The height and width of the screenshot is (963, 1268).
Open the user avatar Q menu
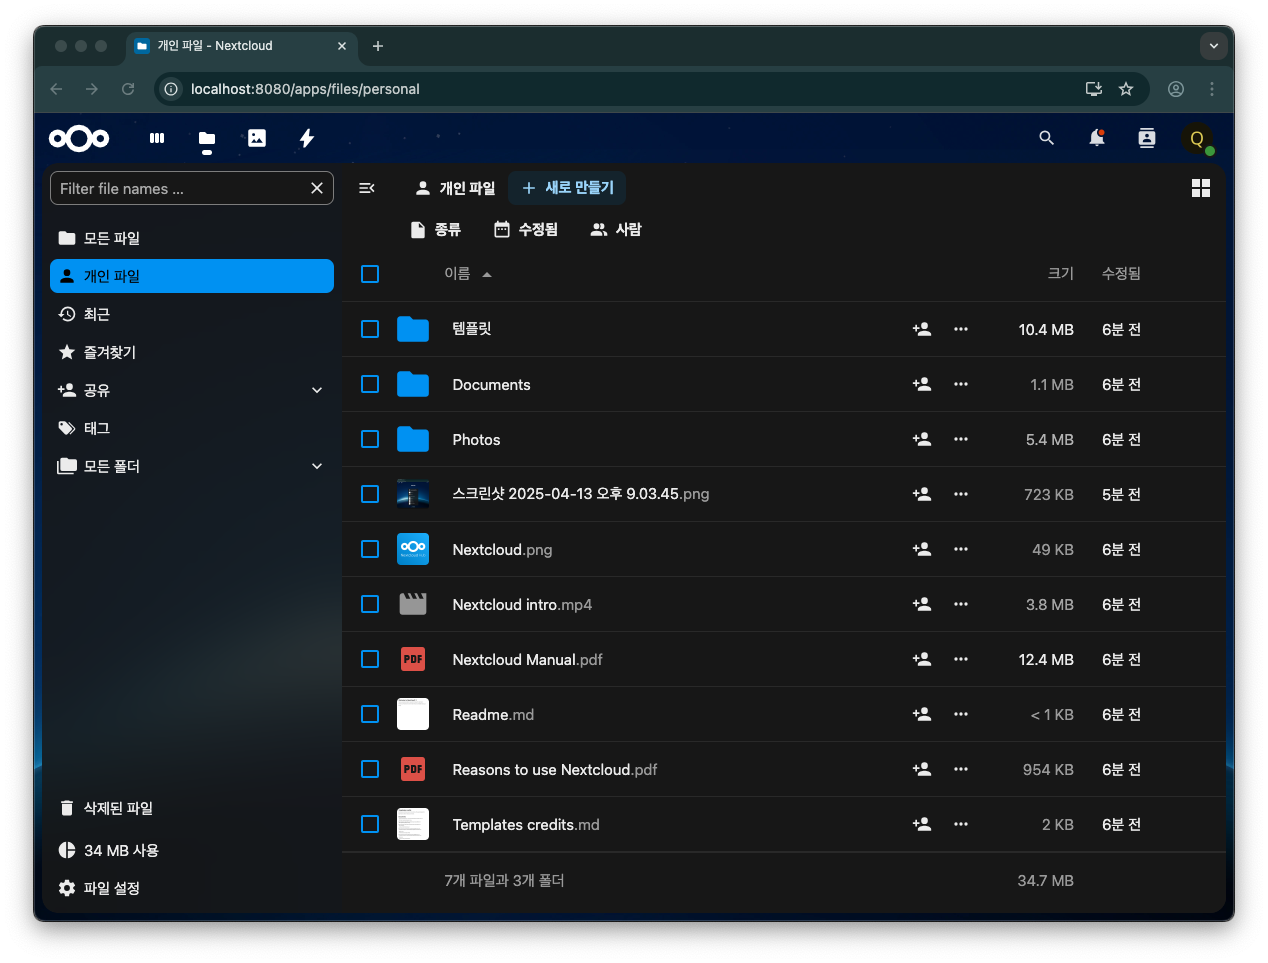click(1197, 139)
